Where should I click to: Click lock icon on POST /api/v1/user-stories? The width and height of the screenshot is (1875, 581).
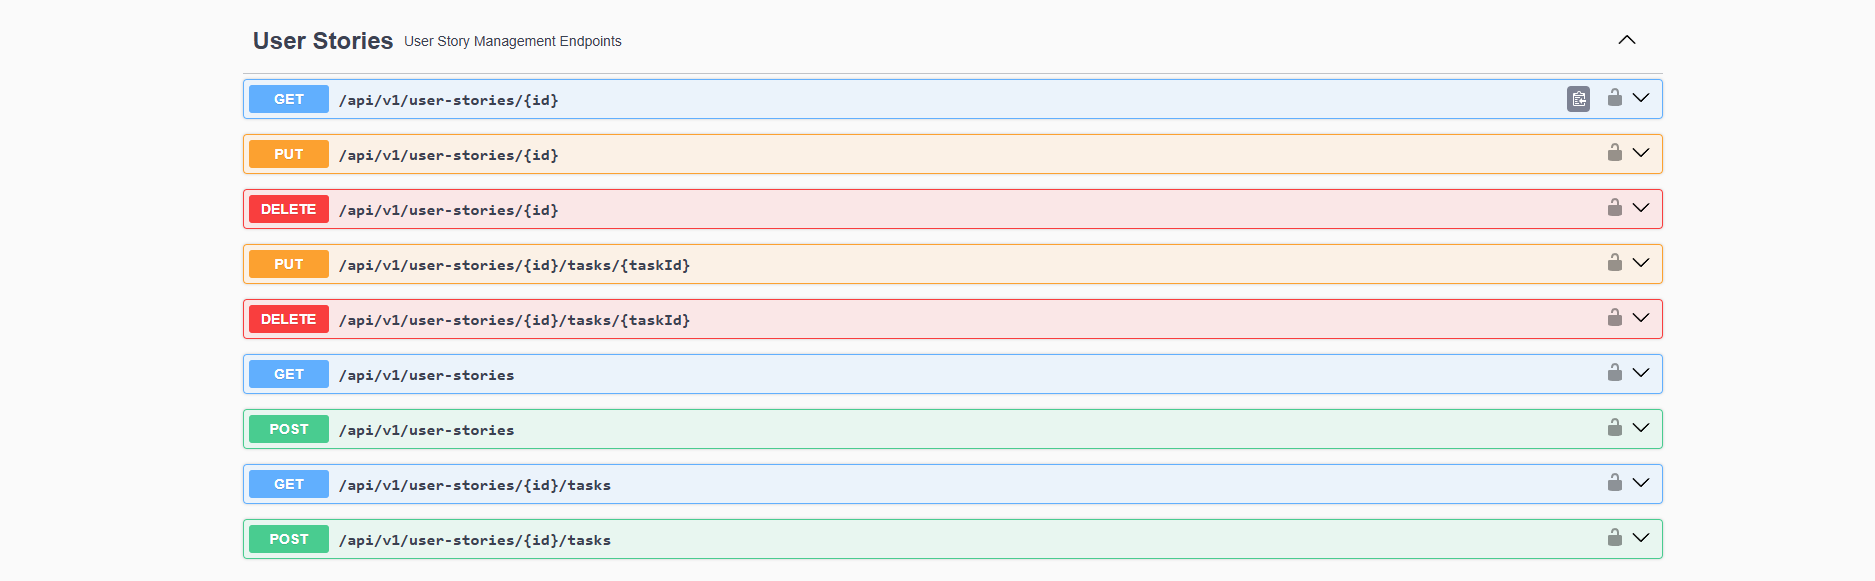click(1615, 427)
